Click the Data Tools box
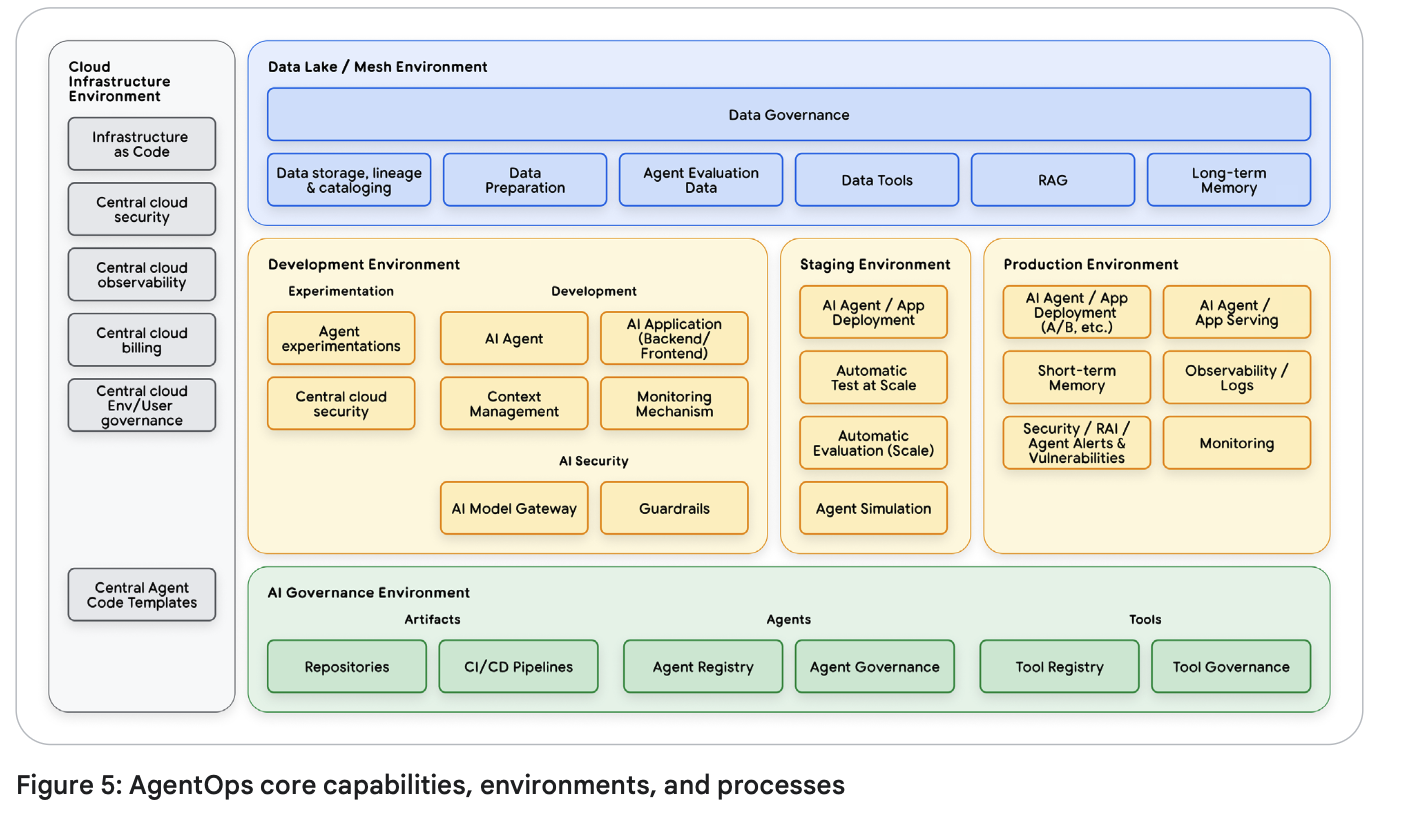Image resolution: width=1411 pixels, height=825 pixels. point(877,180)
